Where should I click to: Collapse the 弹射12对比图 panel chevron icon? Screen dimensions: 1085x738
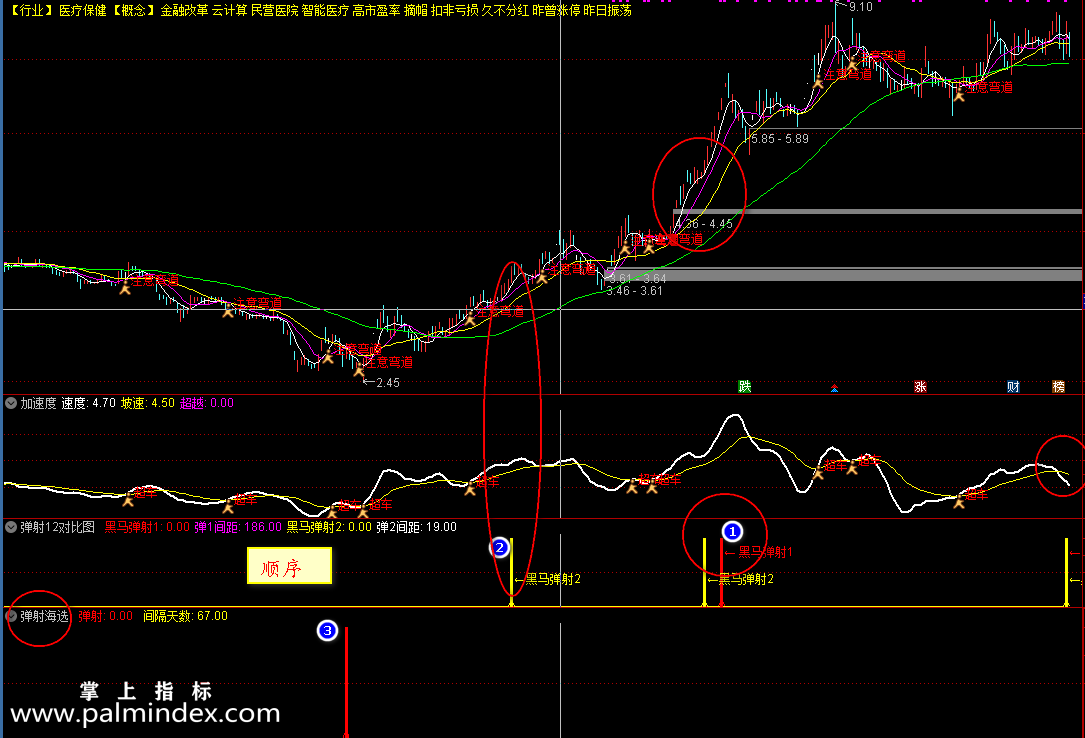pyautogui.click(x=10, y=527)
